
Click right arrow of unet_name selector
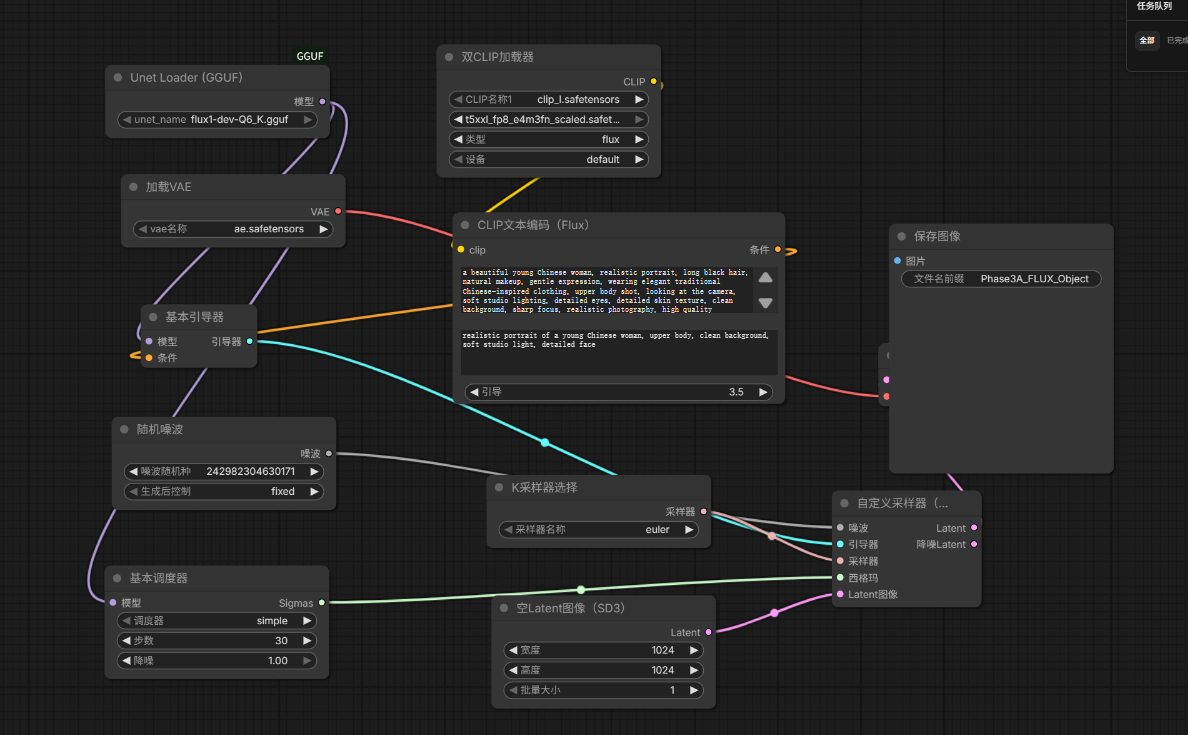pyautogui.click(x=308, y=120)
